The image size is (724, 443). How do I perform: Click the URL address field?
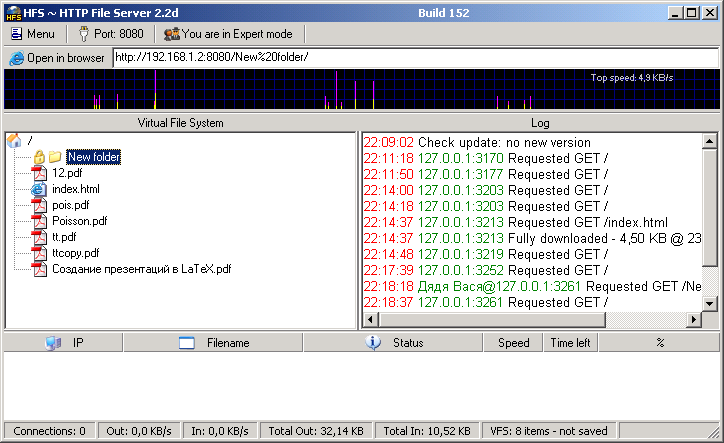pos(416,57)
